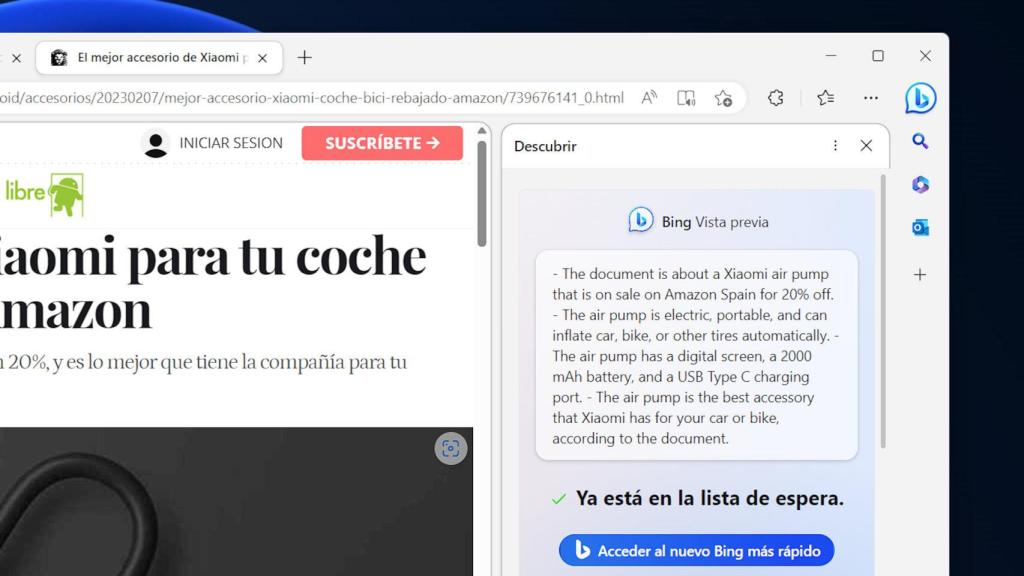
Task: Open the Extensions puzzle icon
Action: coord(775,98)
